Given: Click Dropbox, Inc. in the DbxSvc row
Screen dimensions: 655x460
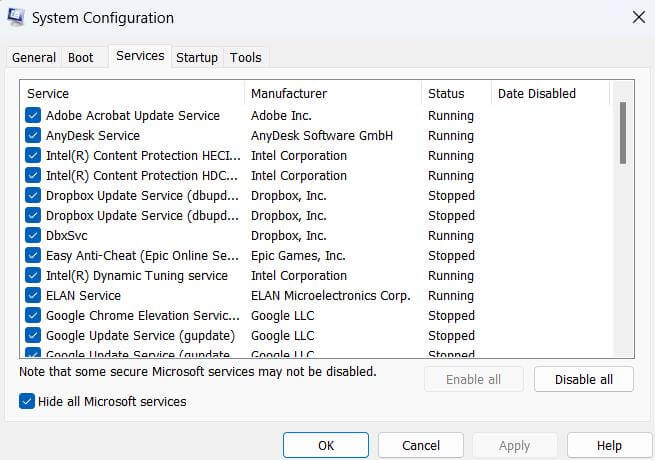Looking at the screenshot, I should tap(289, 236).
